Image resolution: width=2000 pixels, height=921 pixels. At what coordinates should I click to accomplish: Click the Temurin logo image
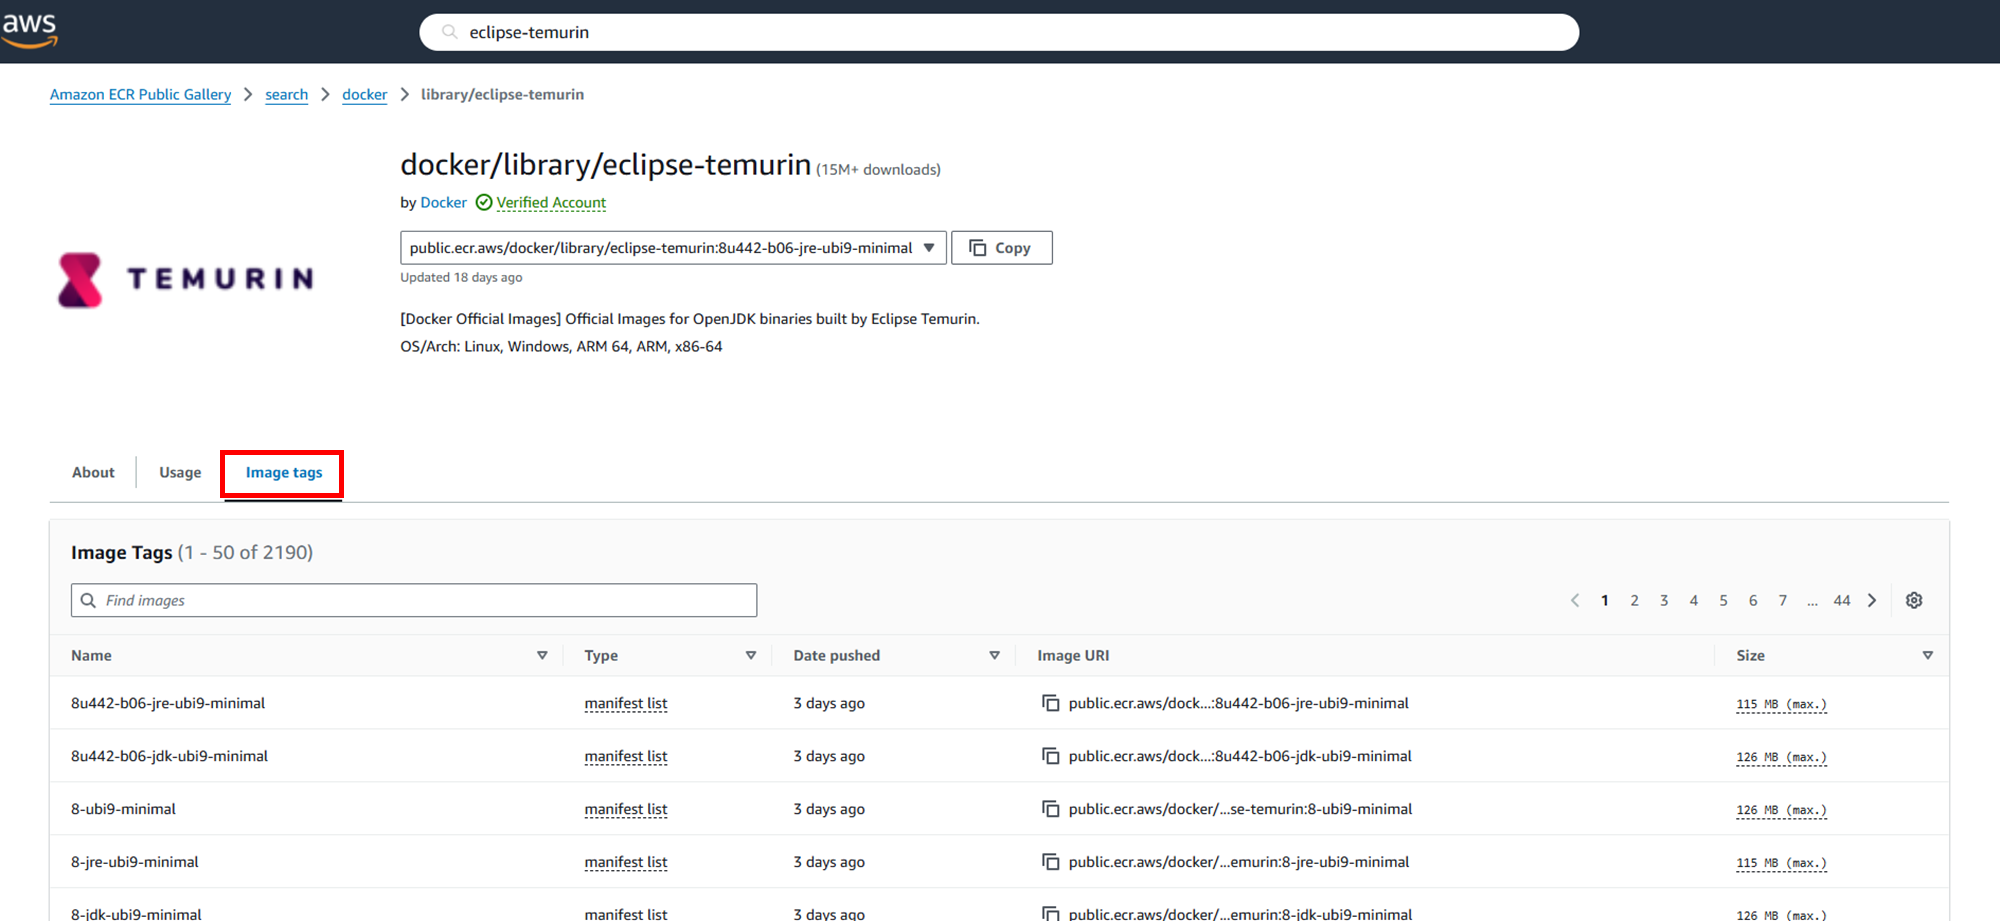tap(186, 279)
